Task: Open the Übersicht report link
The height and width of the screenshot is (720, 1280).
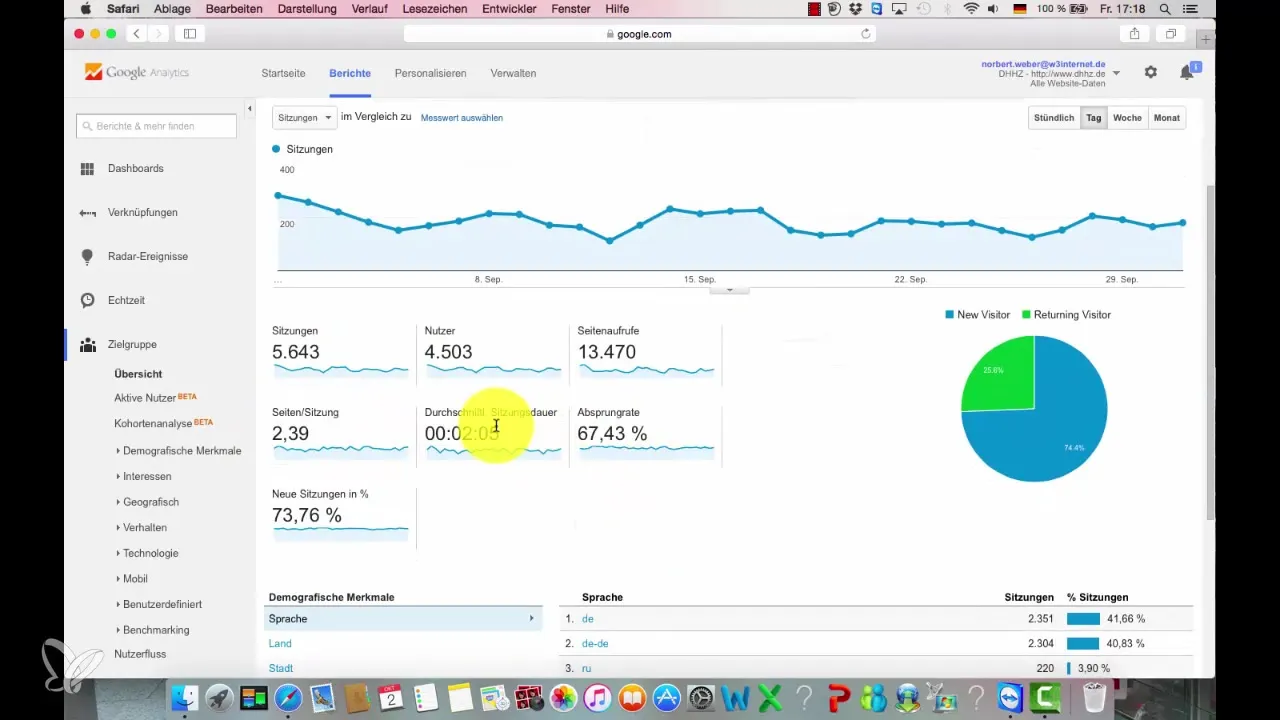Action: [x=138, y=374]
